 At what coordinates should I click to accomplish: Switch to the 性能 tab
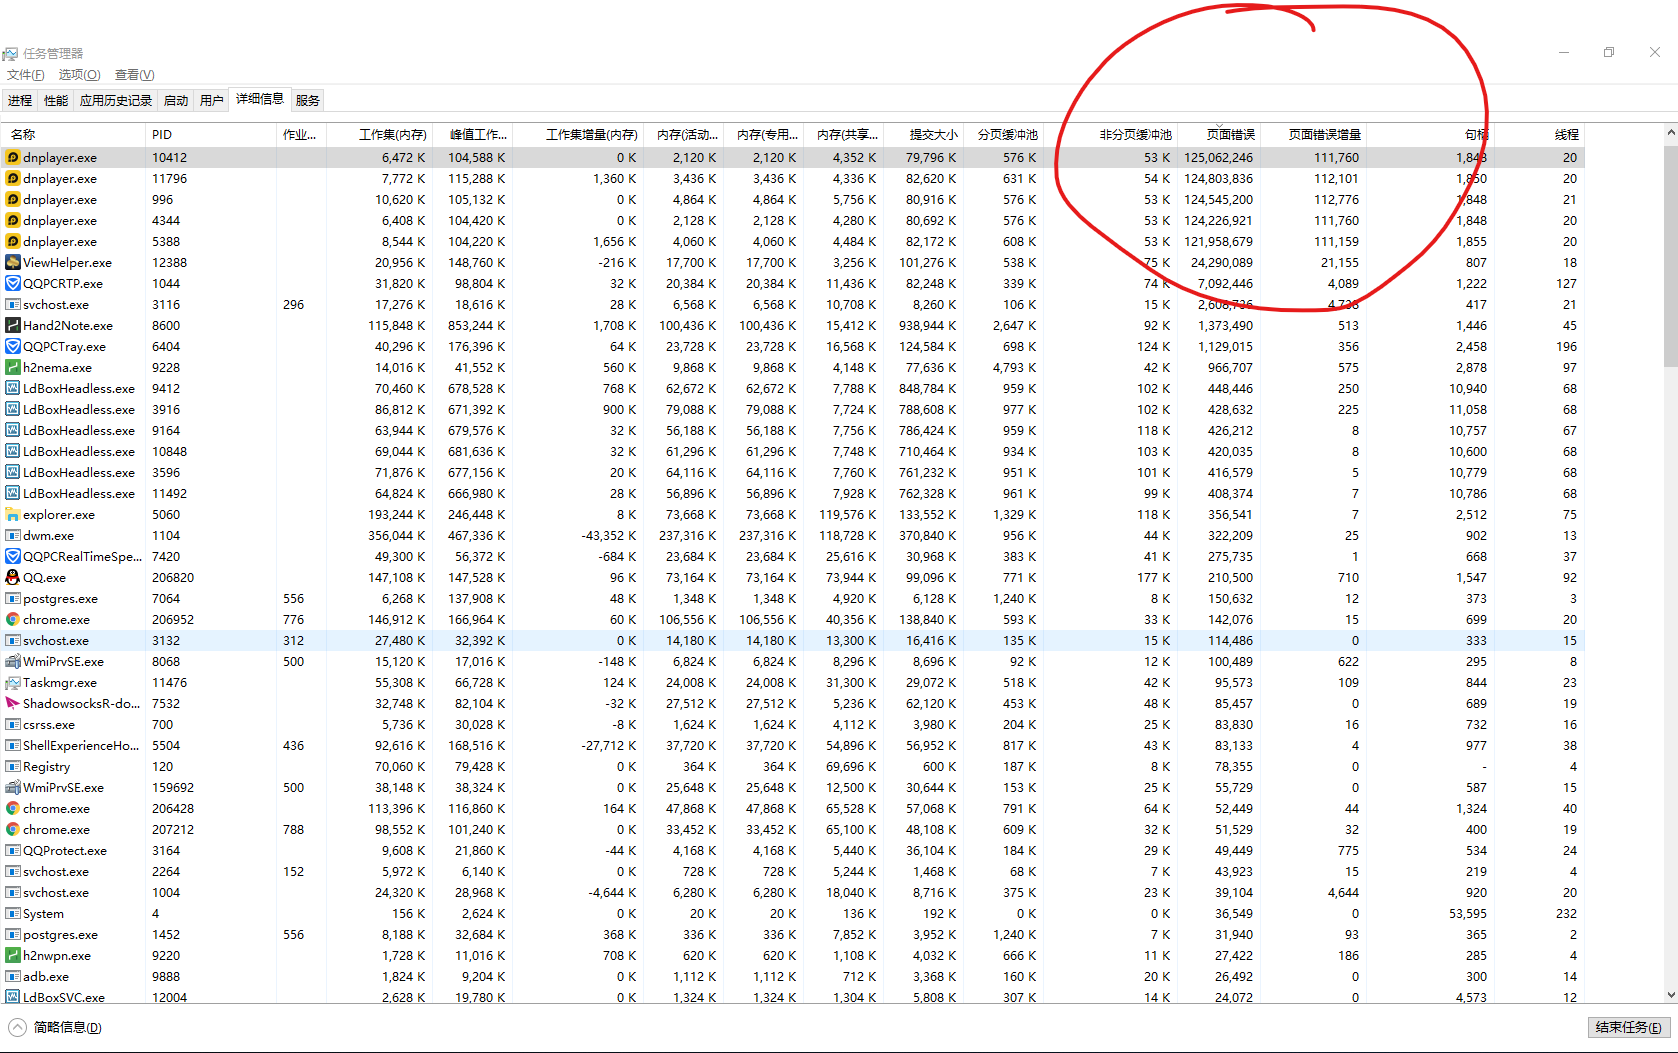click(56, 100)
